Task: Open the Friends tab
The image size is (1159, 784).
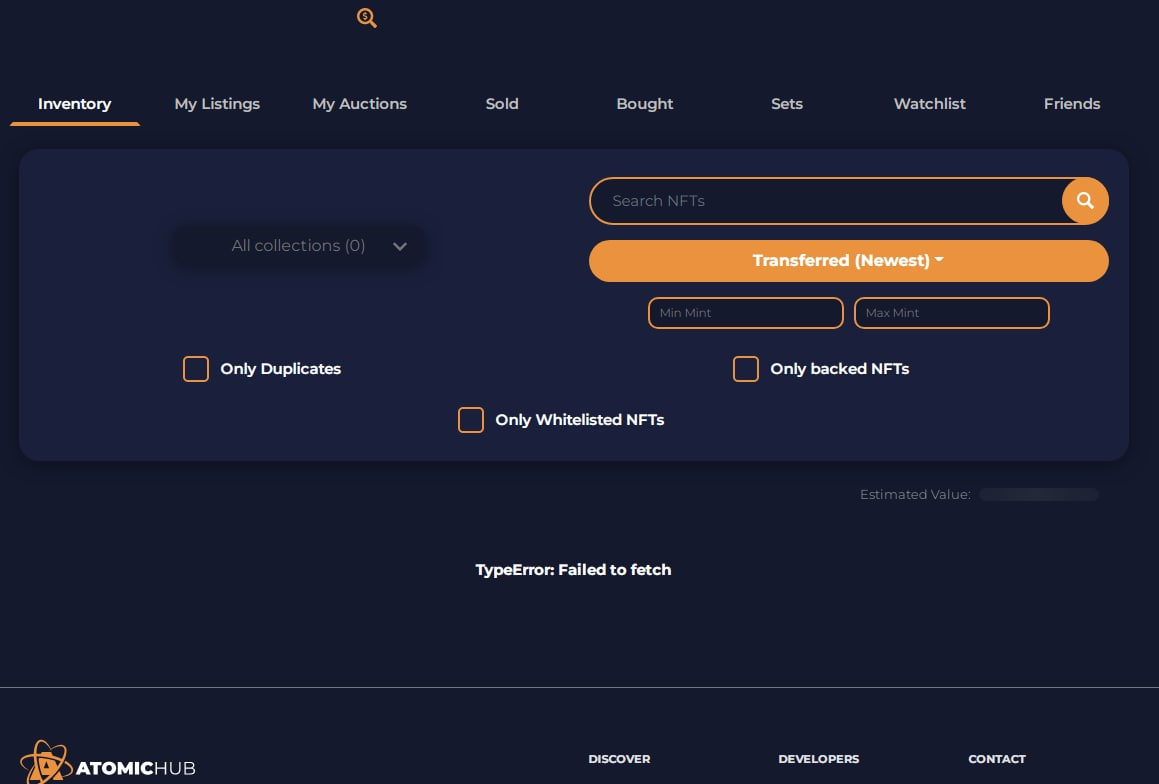Action: click(x=1072, y=104)
